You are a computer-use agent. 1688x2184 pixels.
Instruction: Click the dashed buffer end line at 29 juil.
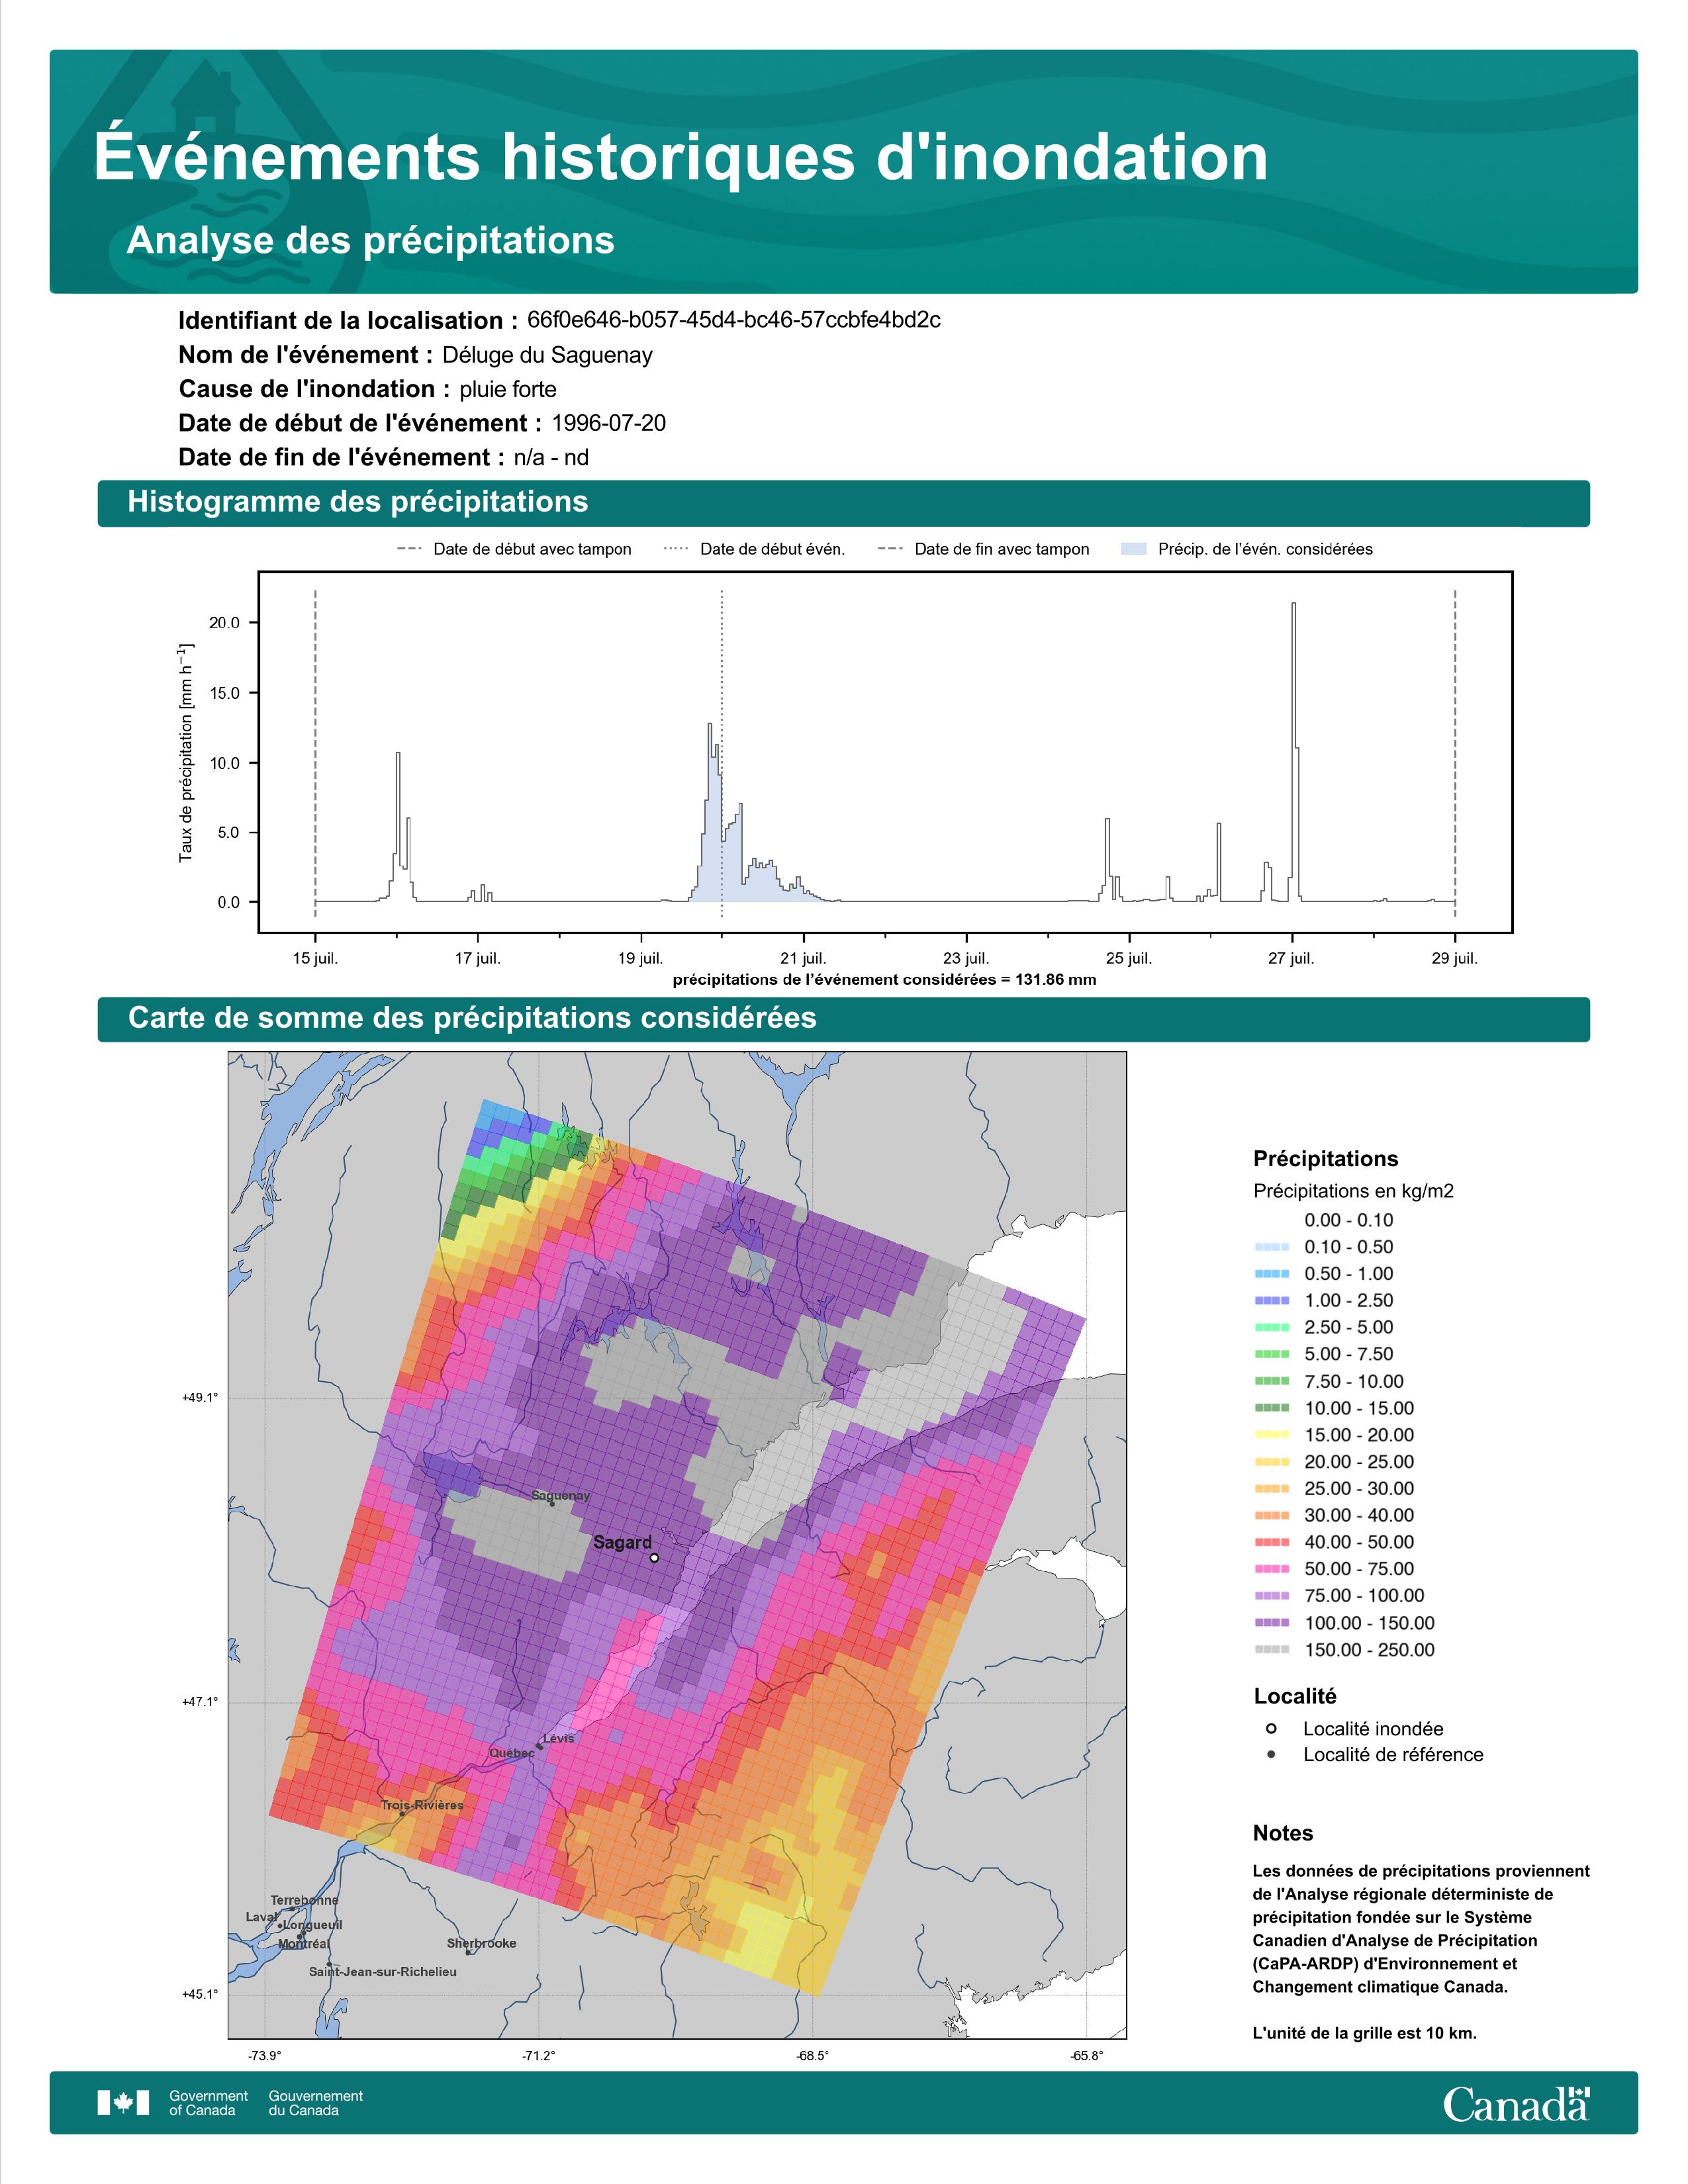[1455, 752]
